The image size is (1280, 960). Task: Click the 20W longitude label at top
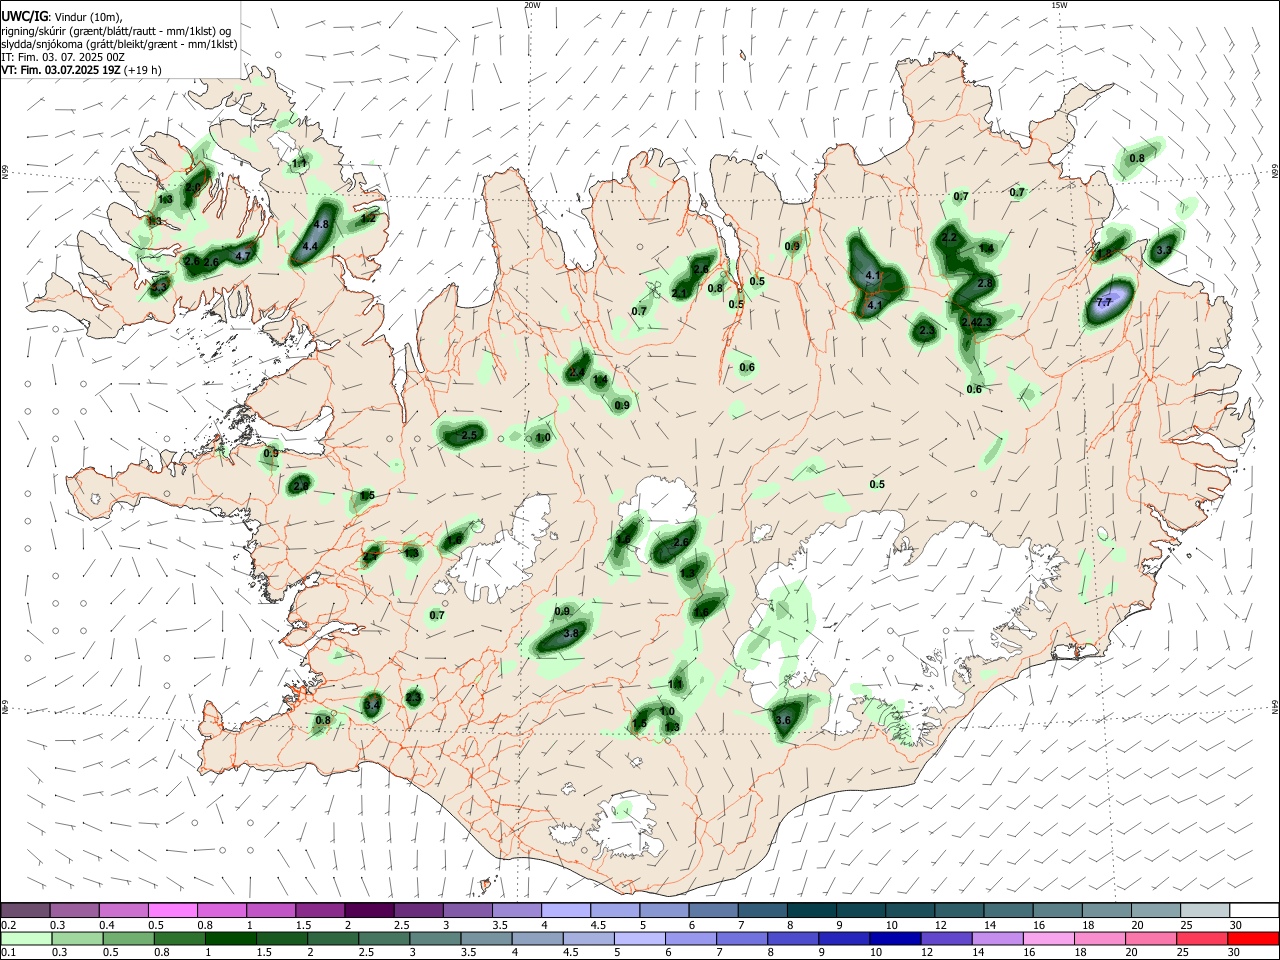[x=532, y=5]
